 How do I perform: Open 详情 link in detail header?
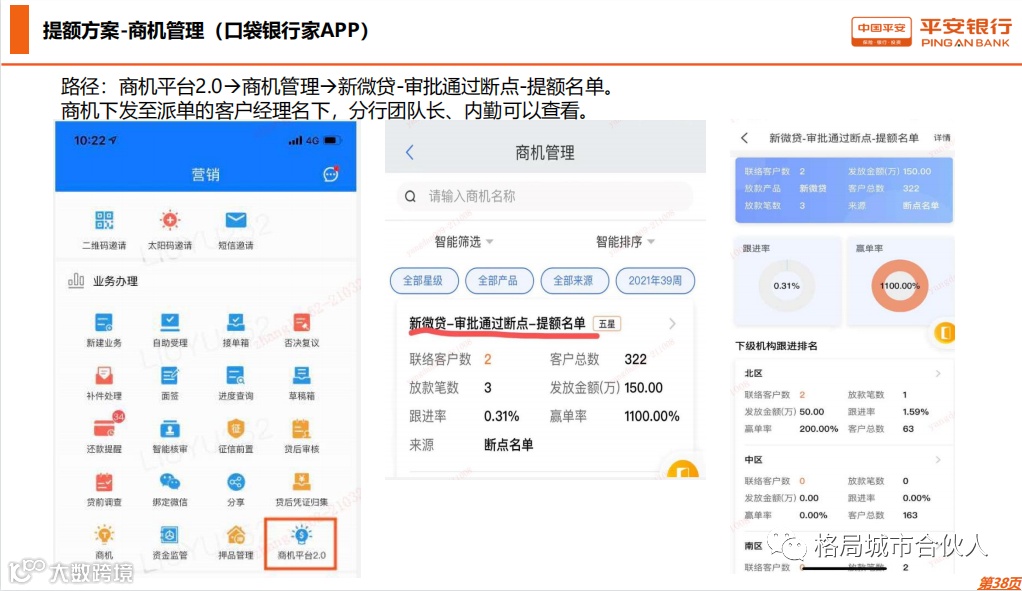[x=942, y=138]
